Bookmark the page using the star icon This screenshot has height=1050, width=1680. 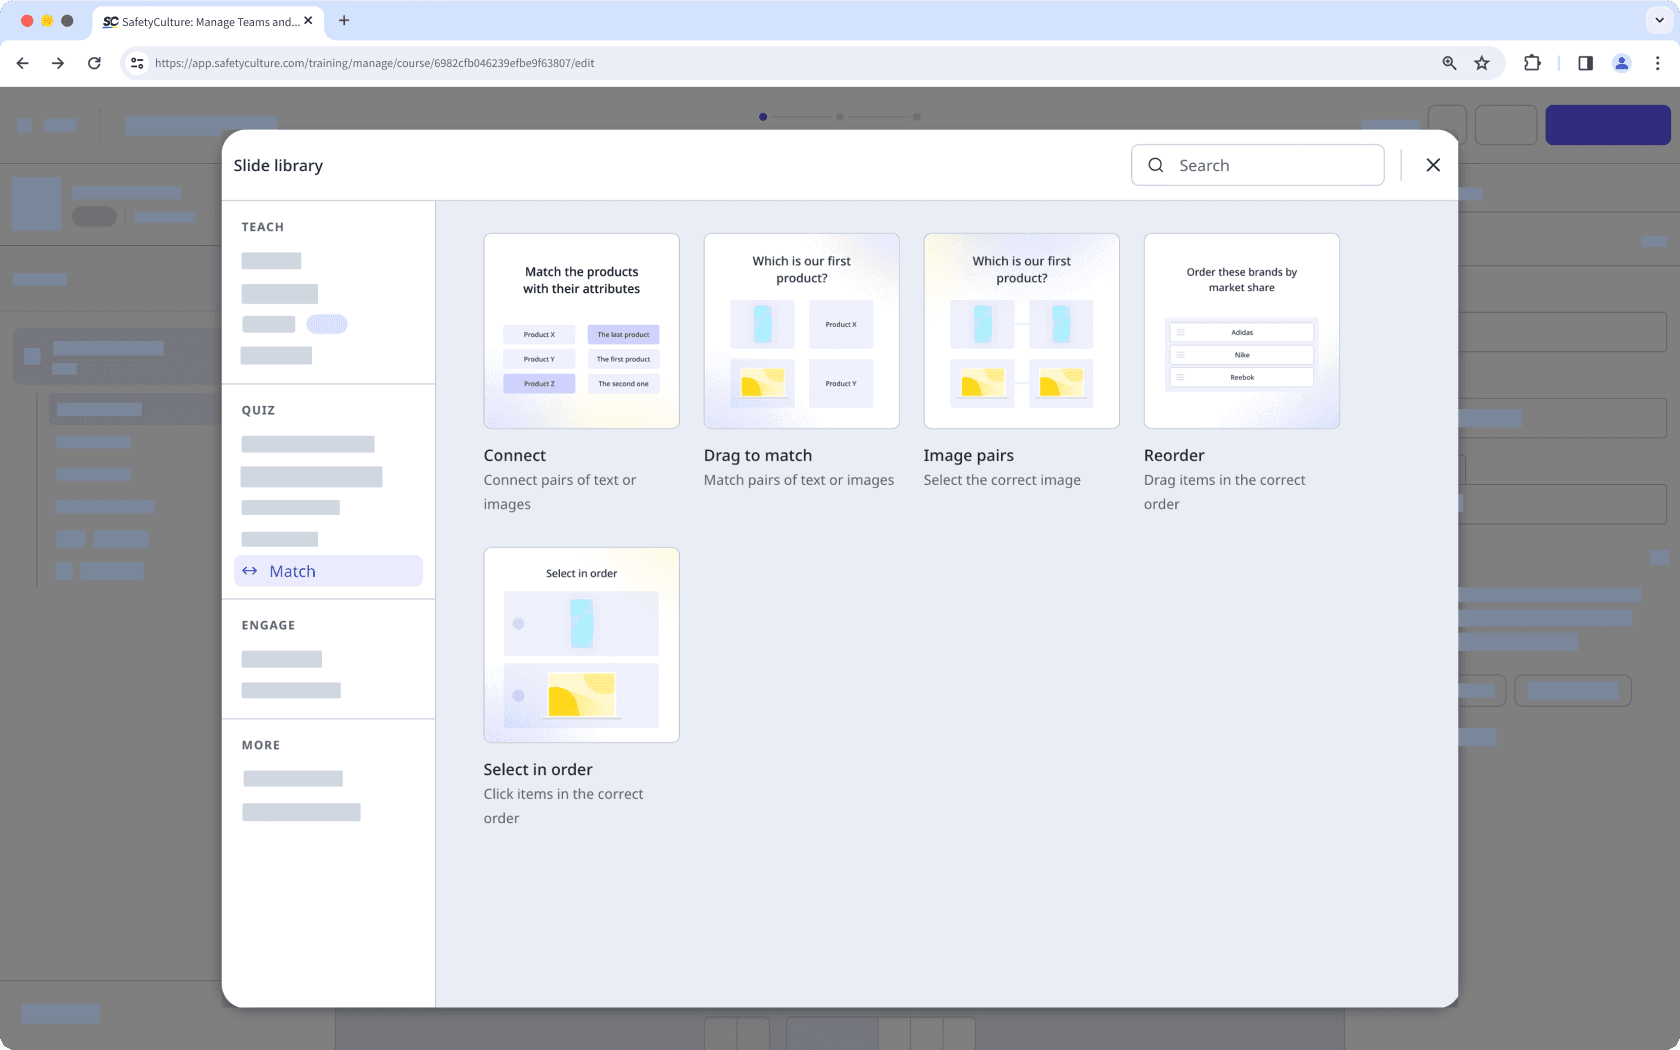pos(1482,62)
